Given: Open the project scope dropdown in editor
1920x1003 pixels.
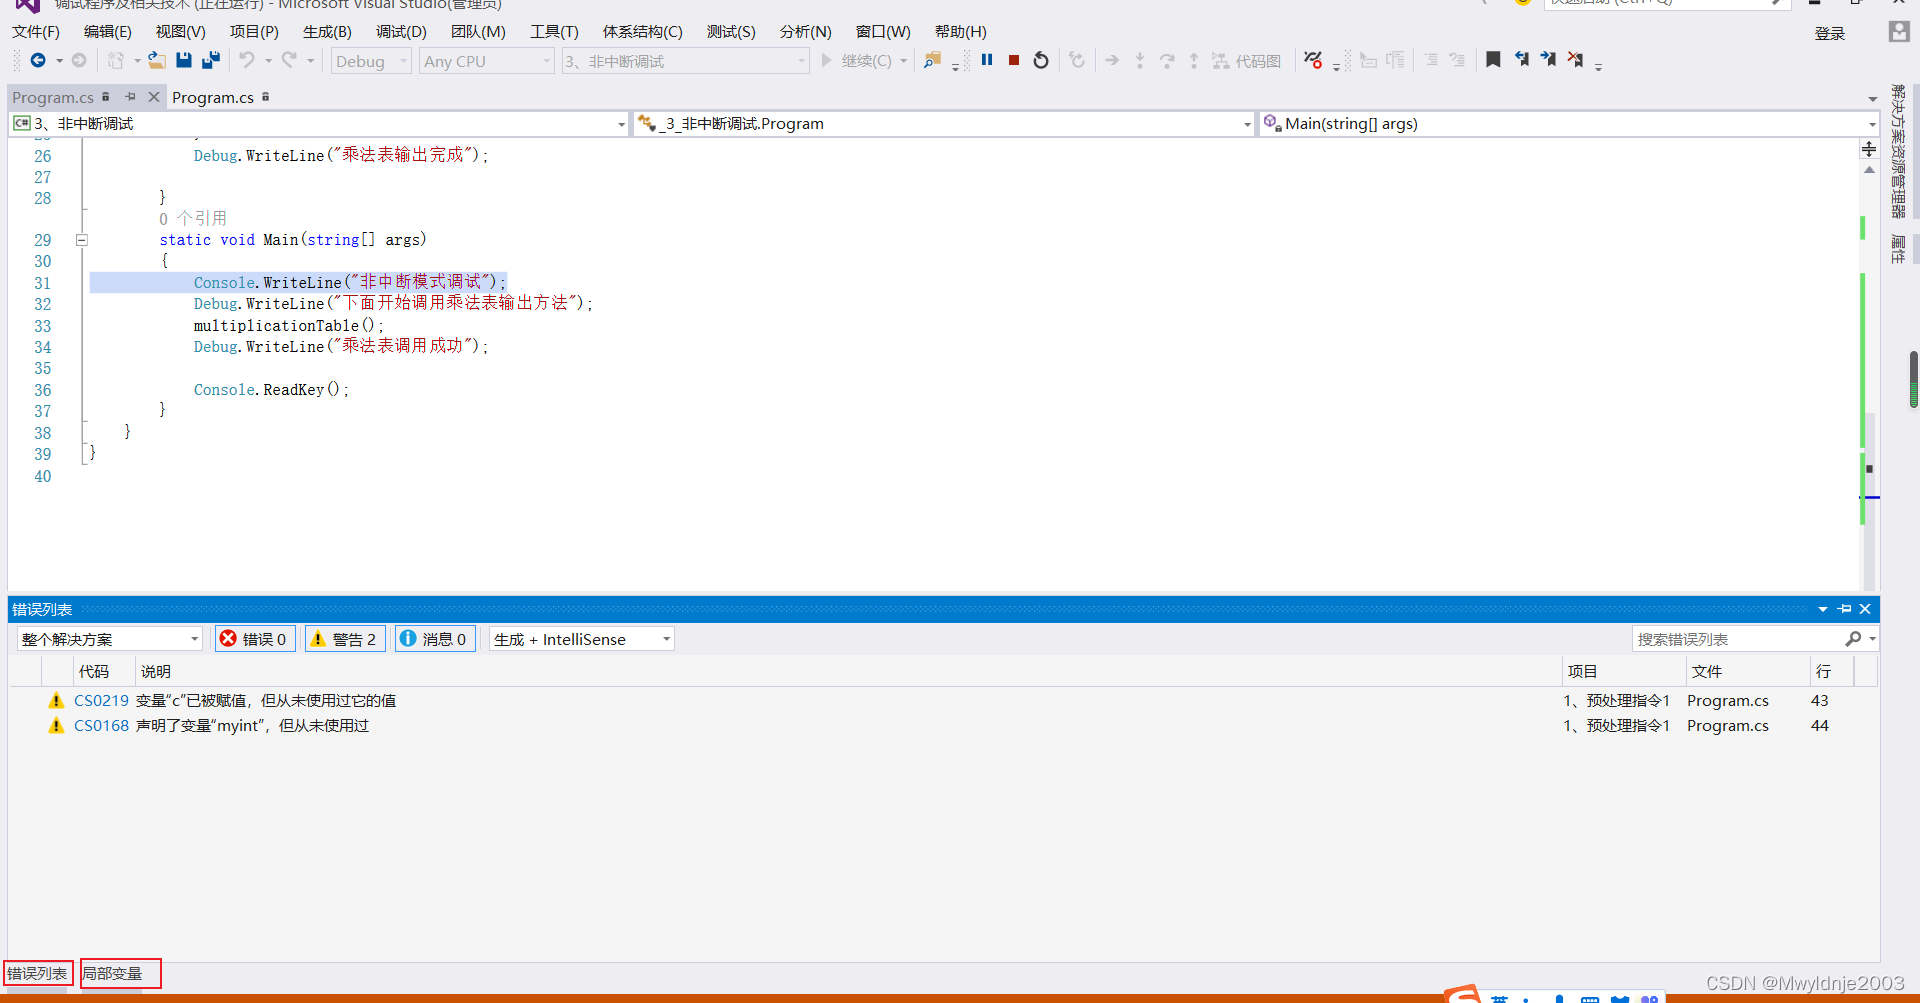Looking at the screenshot, I should click(x=318, y=124).
